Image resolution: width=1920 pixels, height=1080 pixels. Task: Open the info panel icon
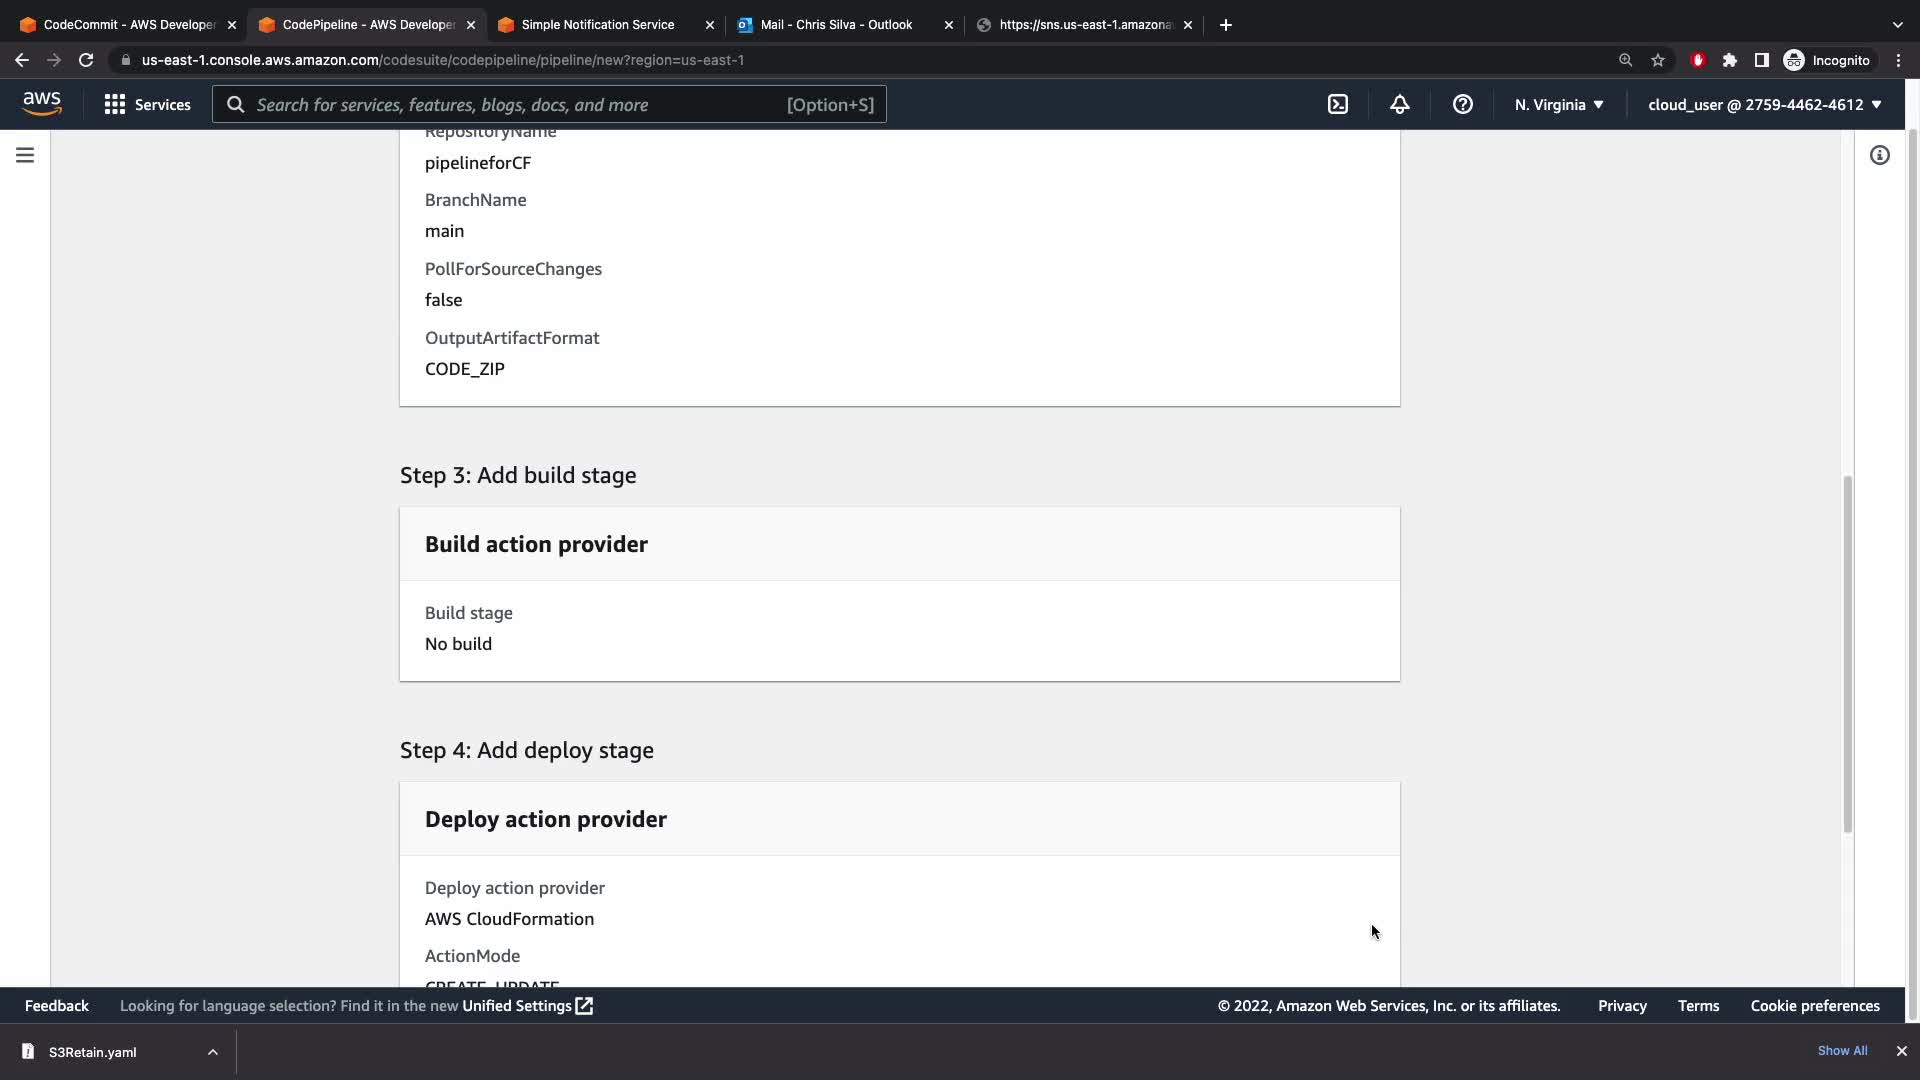1879,155
